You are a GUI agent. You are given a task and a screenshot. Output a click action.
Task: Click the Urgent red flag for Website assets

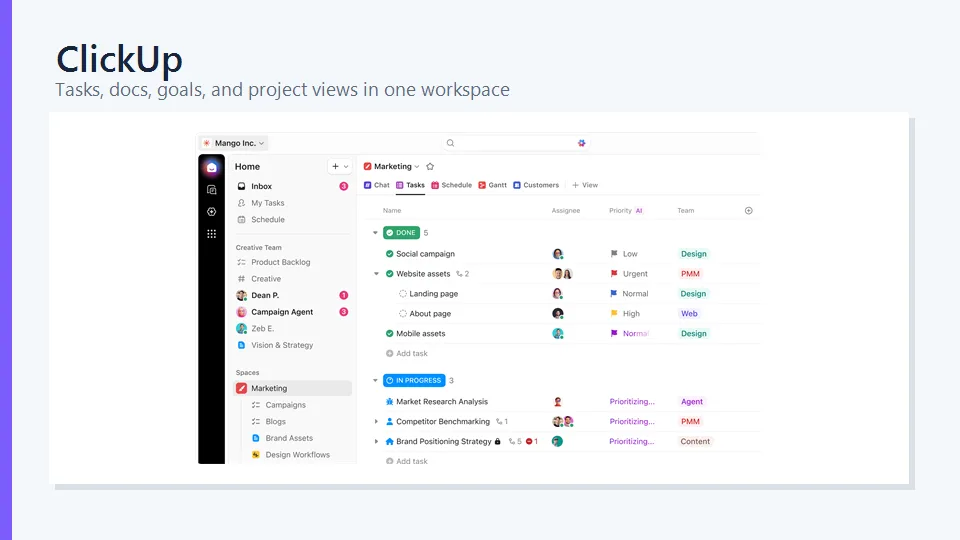[614, 274]
